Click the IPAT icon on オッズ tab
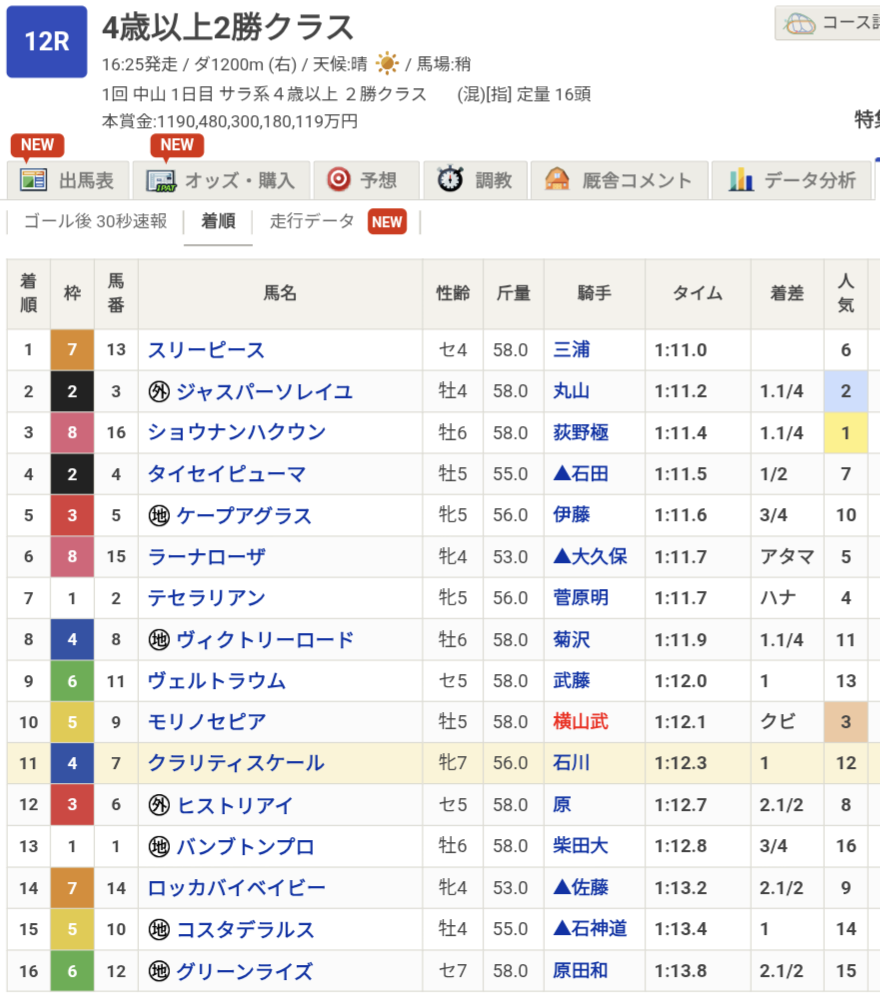Viewport: 880px width, 1004px height. click(x=160, y=181)
